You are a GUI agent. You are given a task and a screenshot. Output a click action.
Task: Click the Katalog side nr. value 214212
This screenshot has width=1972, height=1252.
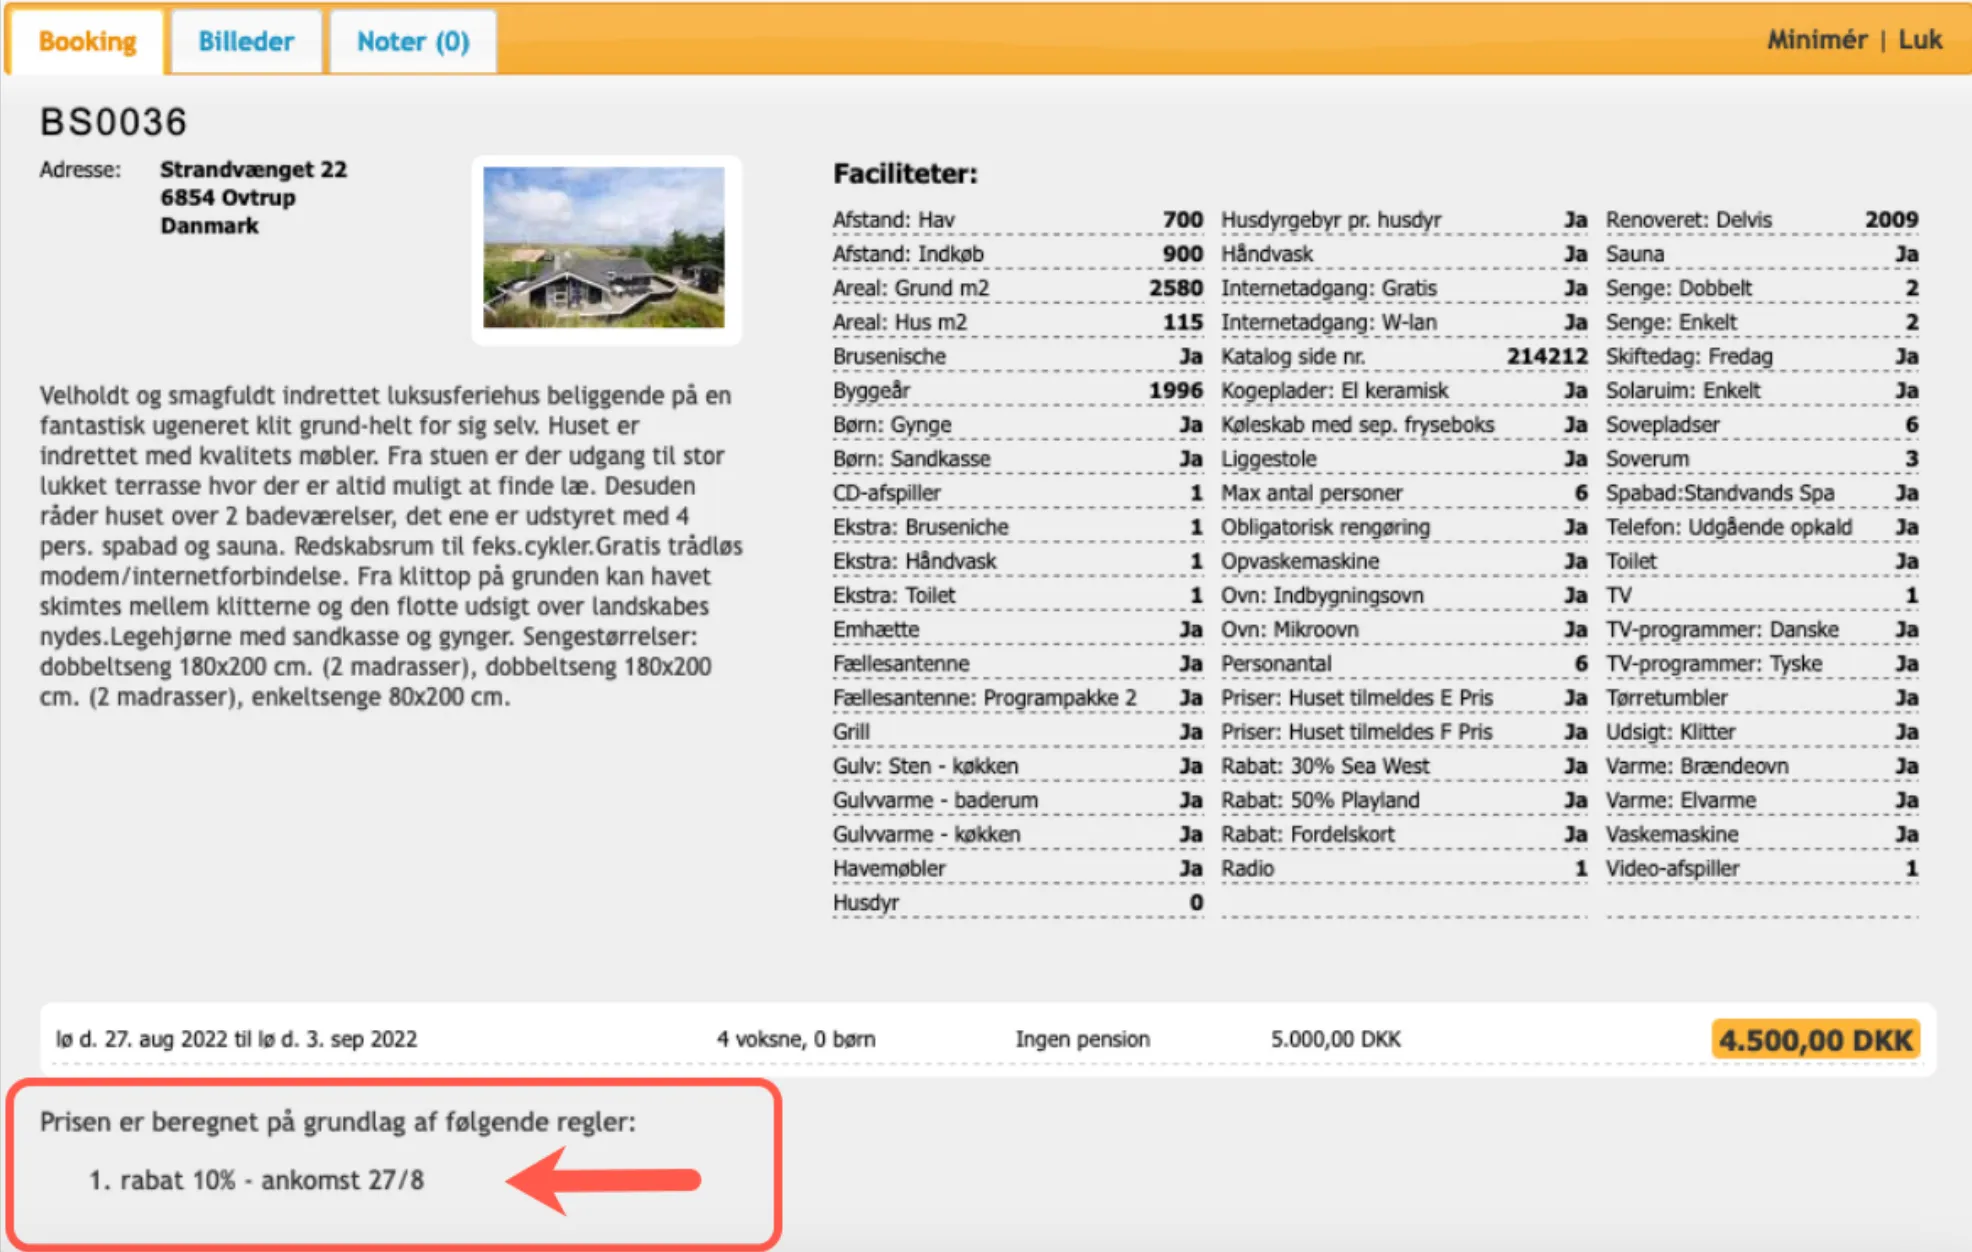(x=1546, y=357)
